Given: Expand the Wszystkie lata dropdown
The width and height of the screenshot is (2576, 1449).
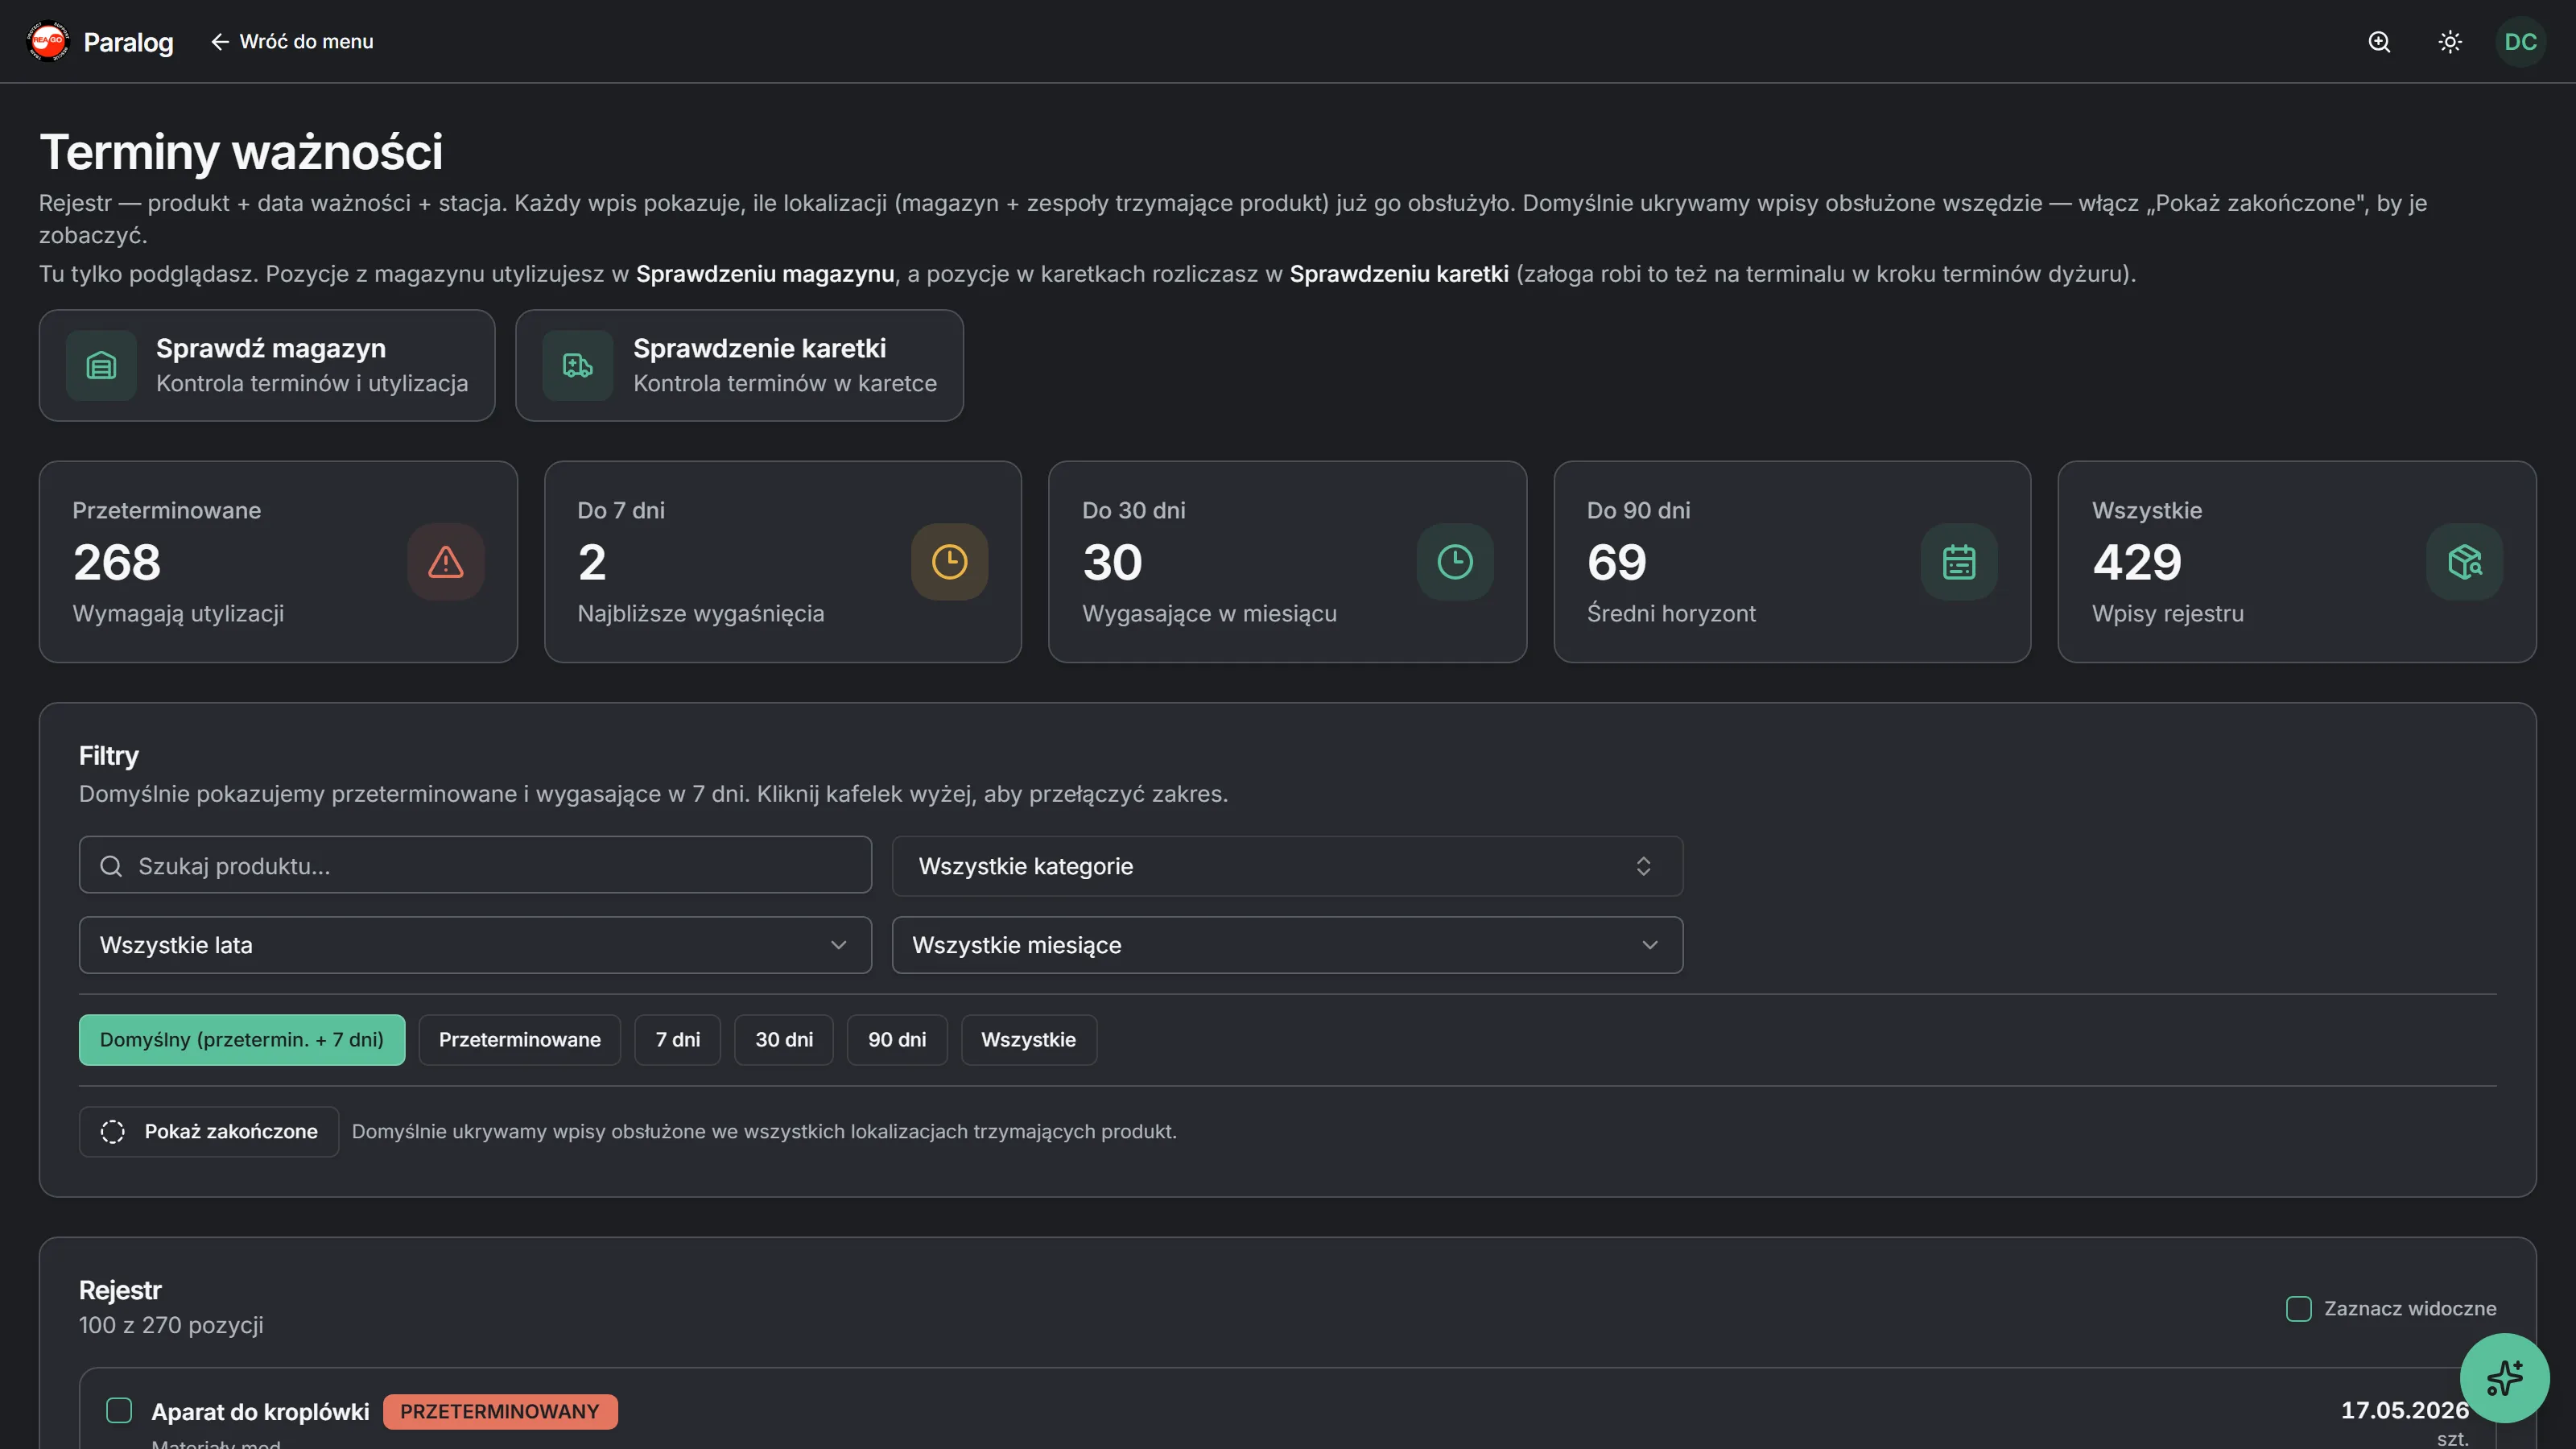Looking at the screenshot, I should click(x=475, y=945).
